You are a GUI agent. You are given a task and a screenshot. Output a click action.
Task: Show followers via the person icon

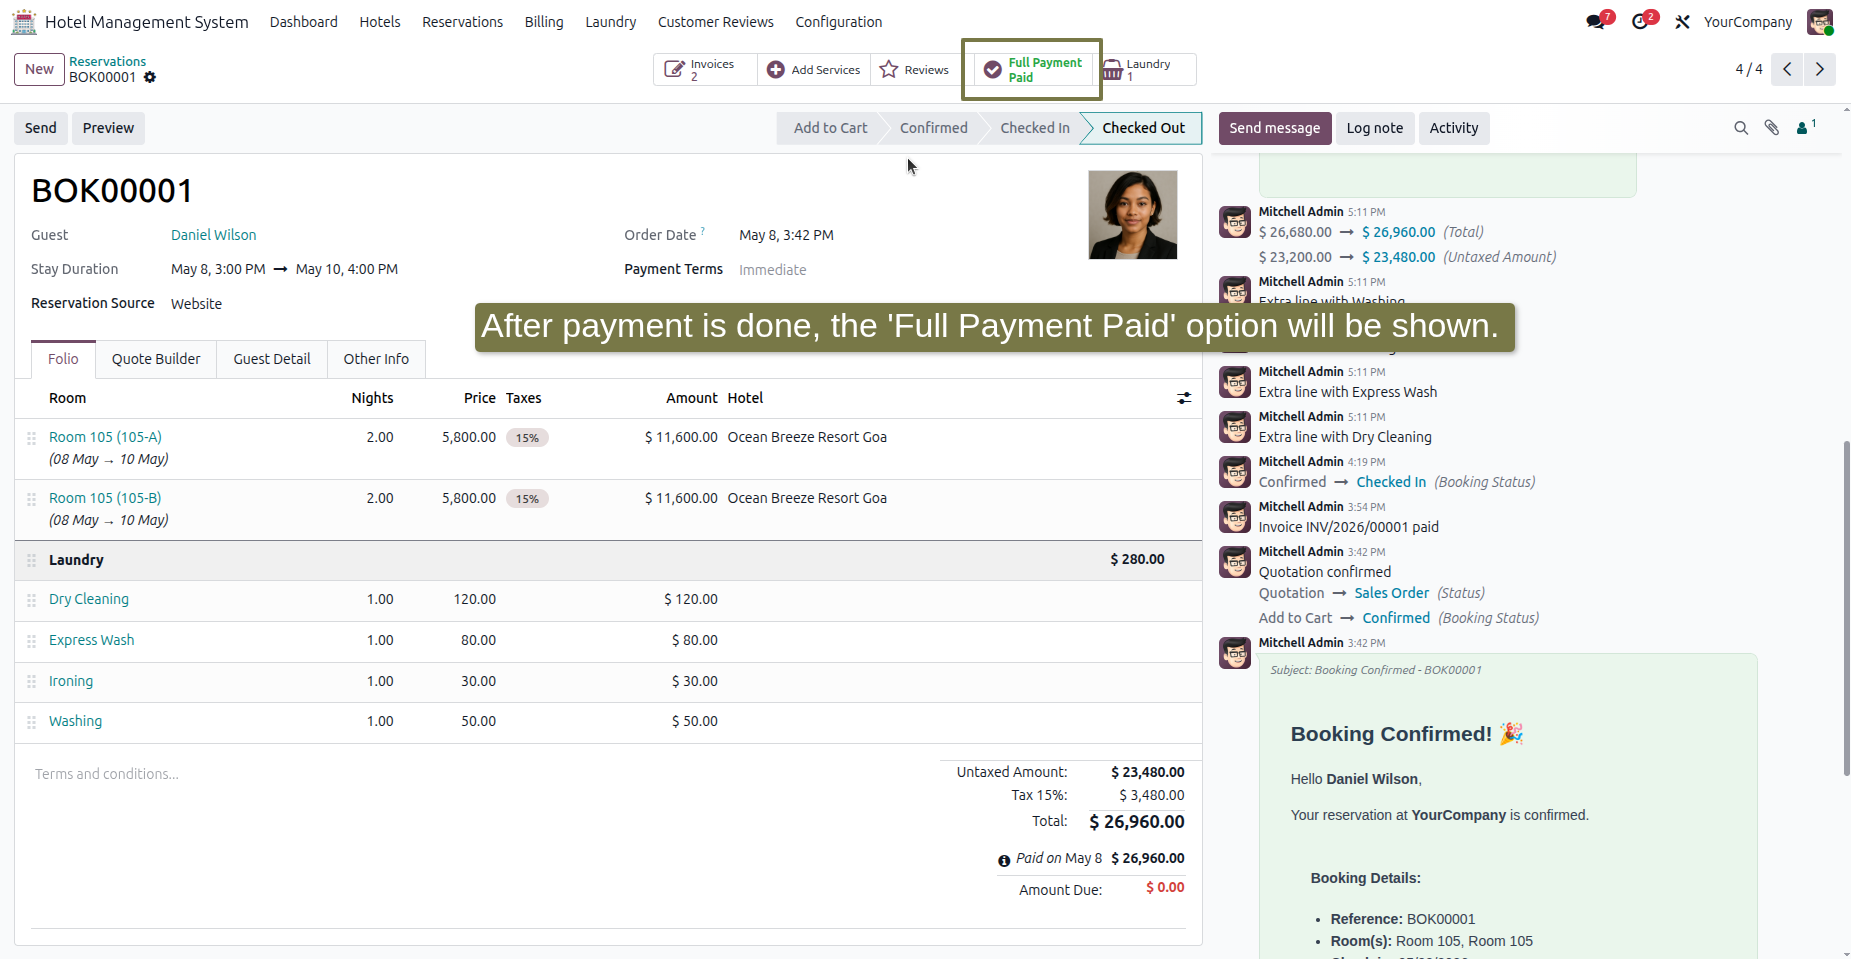[1805, 127]
